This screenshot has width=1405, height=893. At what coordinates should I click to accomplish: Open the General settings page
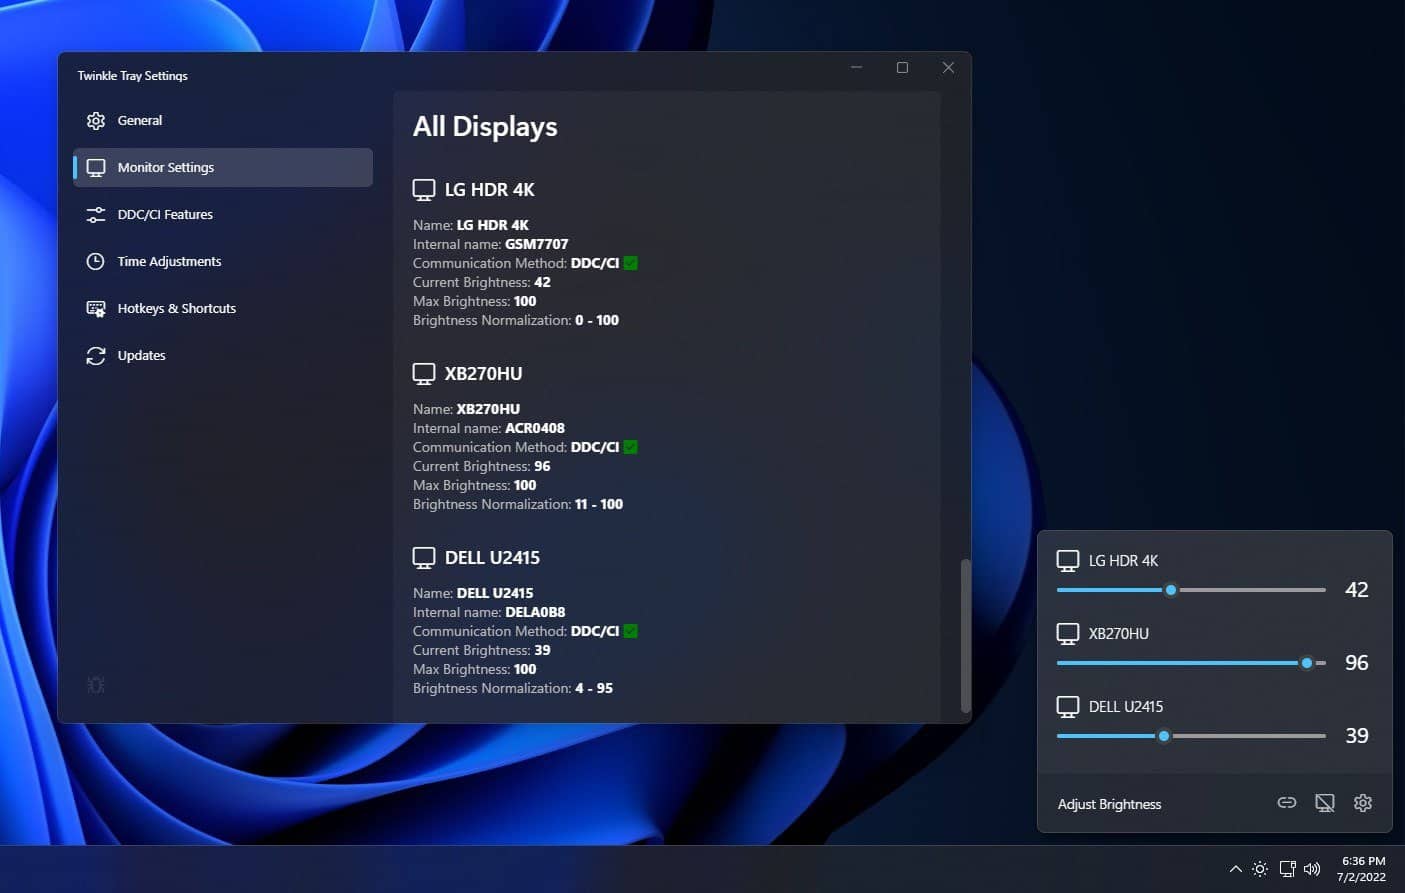(139, 120)
